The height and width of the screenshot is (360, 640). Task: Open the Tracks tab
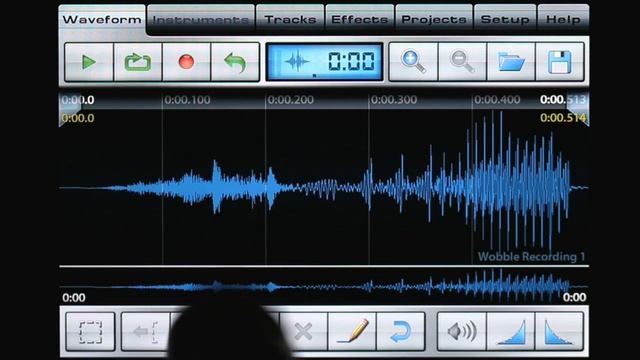pos(290,19)
